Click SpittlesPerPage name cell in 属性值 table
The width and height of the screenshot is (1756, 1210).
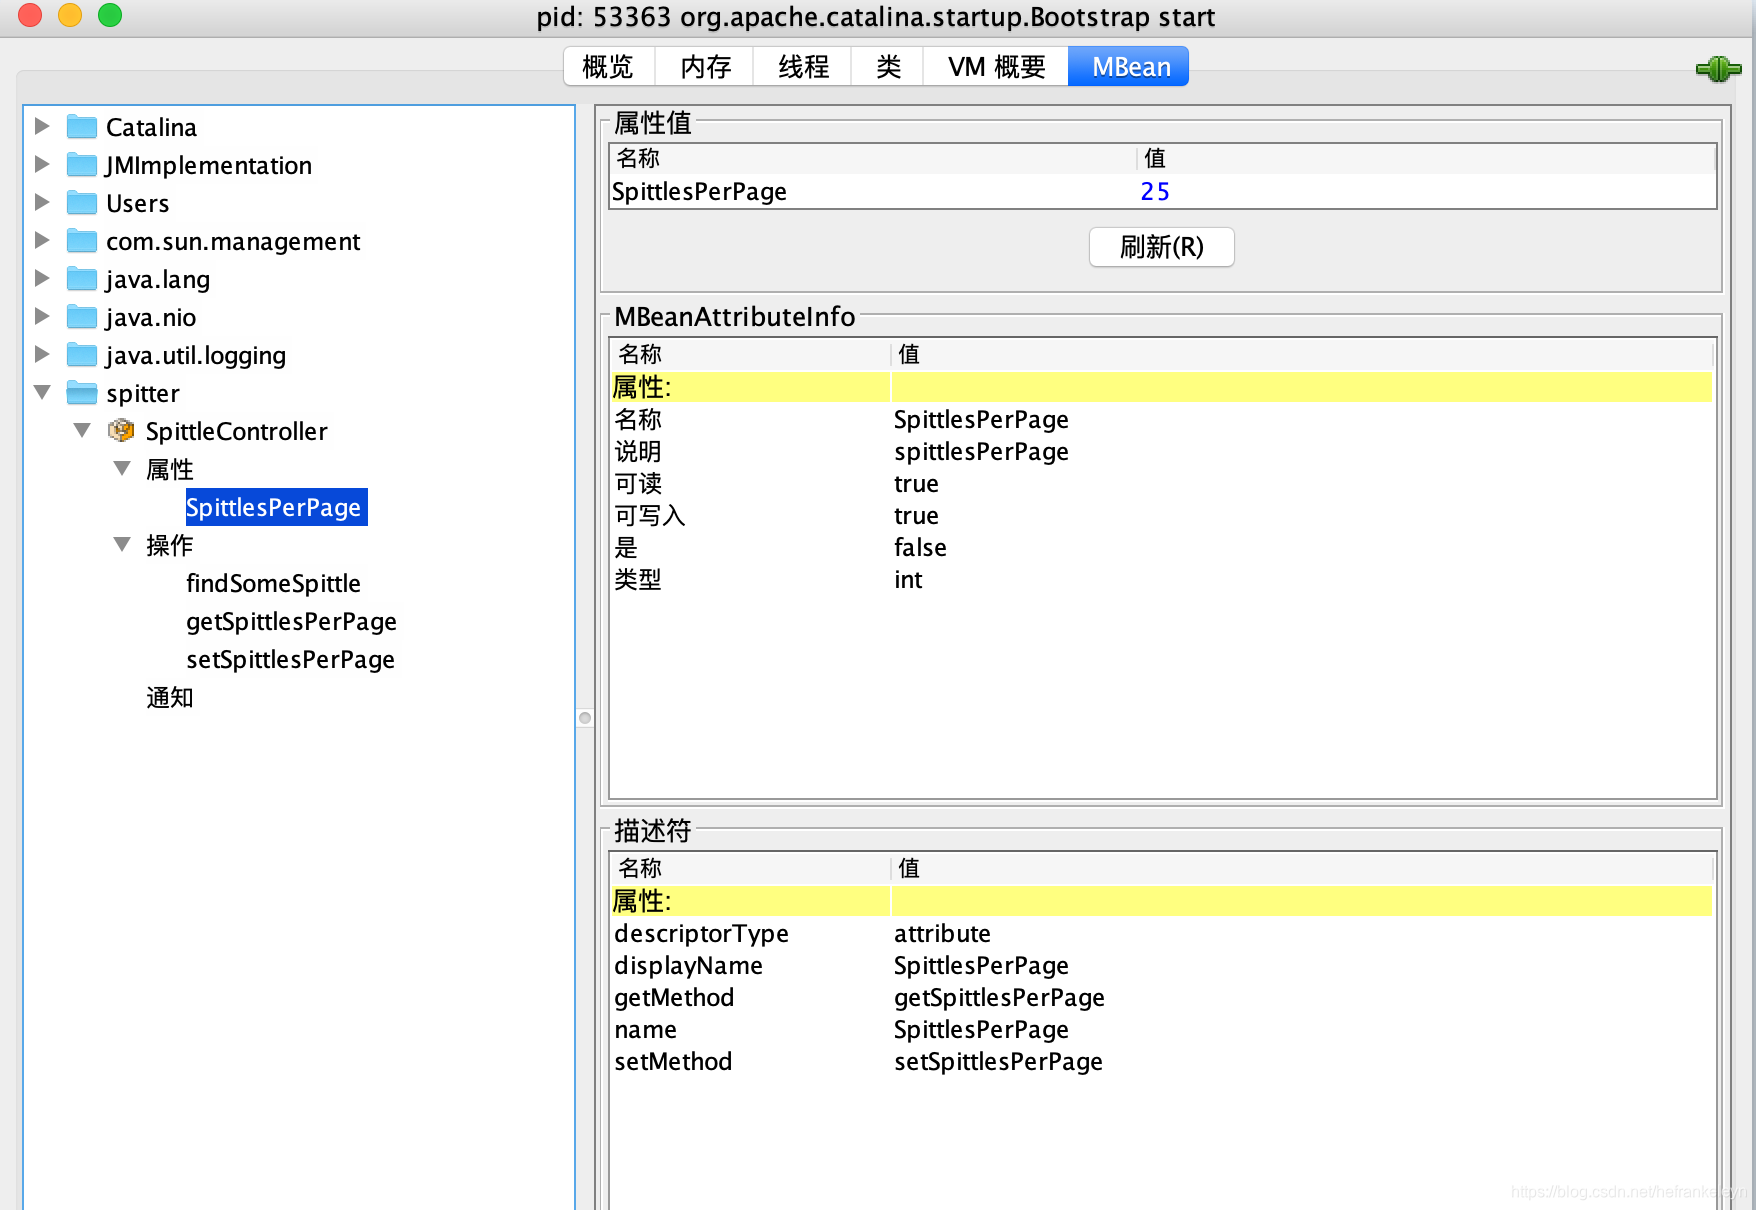(x=872, y=191)
